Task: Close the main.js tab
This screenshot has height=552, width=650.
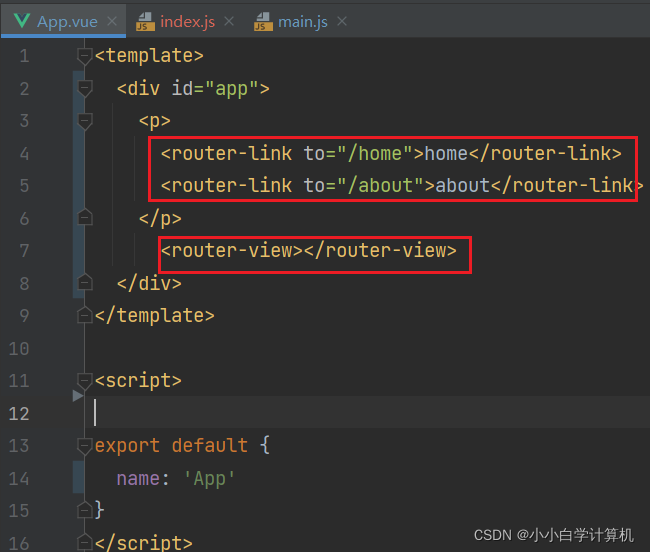Action: tap(342, 21)
